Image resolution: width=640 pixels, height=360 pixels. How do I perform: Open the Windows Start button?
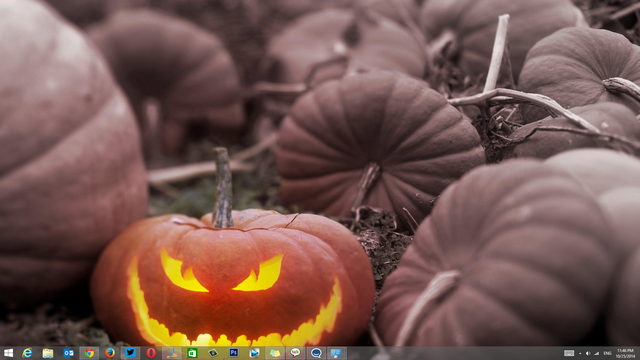[8, 353]
